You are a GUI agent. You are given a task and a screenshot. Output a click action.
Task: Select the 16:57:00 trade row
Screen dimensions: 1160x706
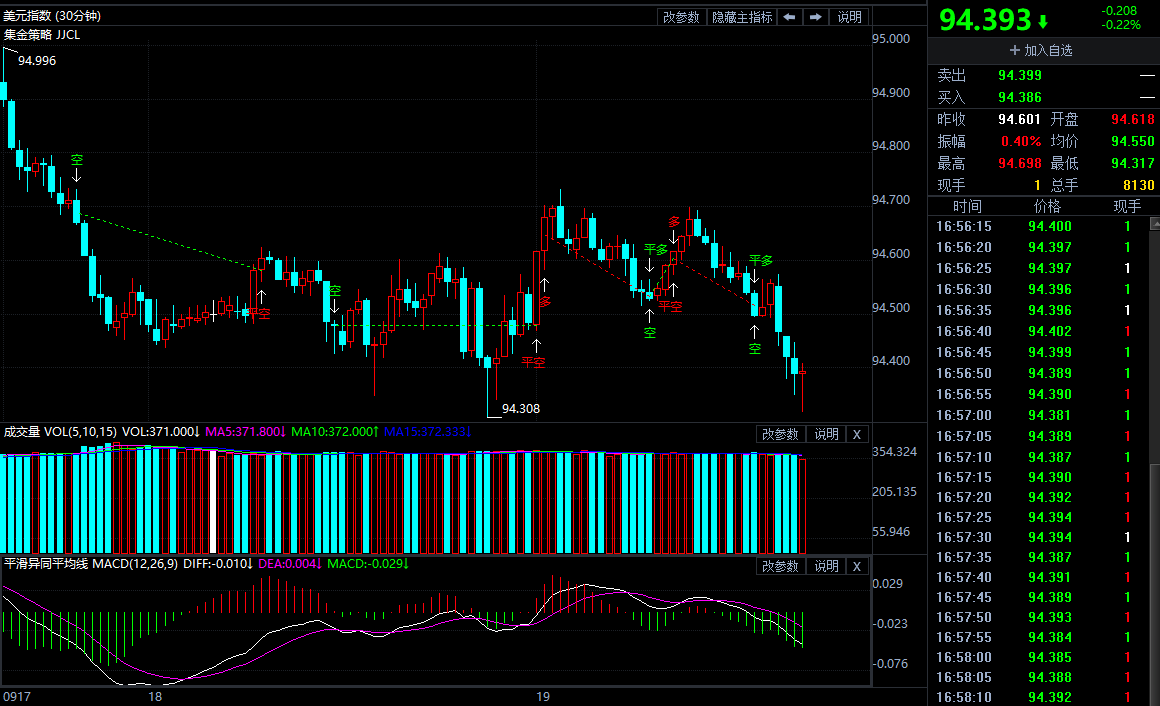click(x=1039, y=415)
